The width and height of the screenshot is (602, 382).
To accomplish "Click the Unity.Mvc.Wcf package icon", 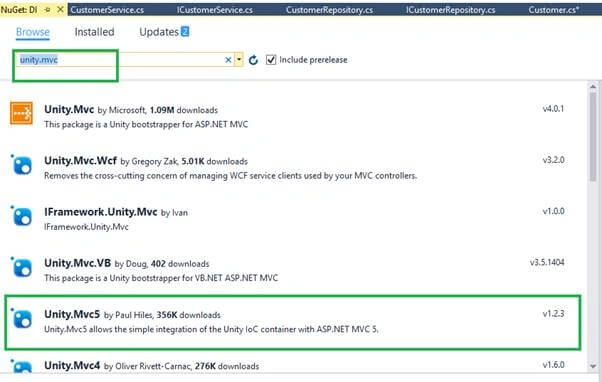I will click(22, 165).
